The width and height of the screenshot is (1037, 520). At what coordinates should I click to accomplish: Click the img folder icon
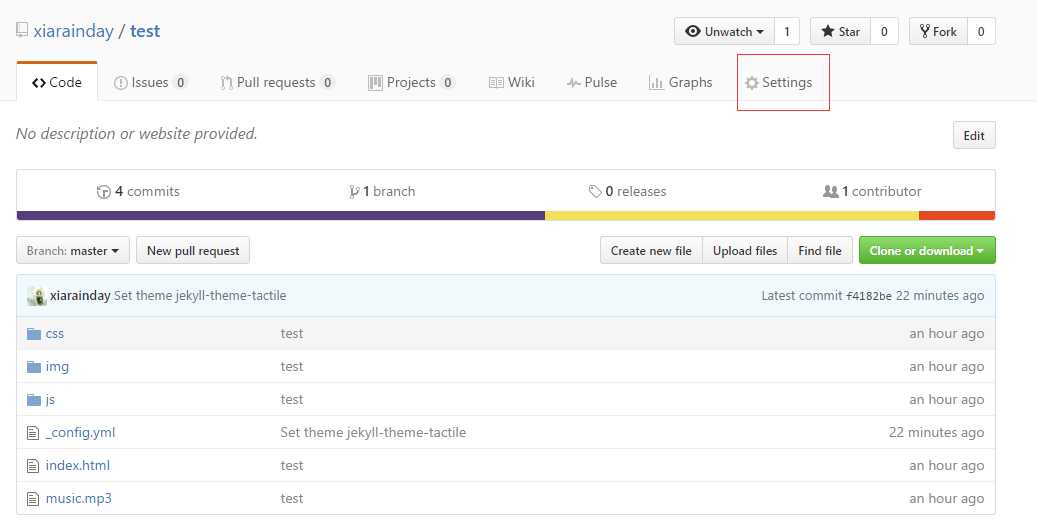[x=34, y=367]
